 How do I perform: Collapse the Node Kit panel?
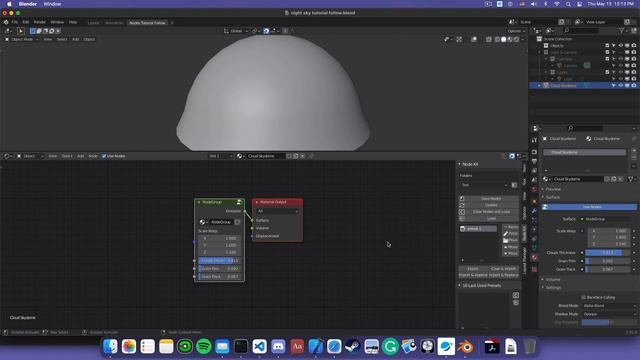coord(469,164)
